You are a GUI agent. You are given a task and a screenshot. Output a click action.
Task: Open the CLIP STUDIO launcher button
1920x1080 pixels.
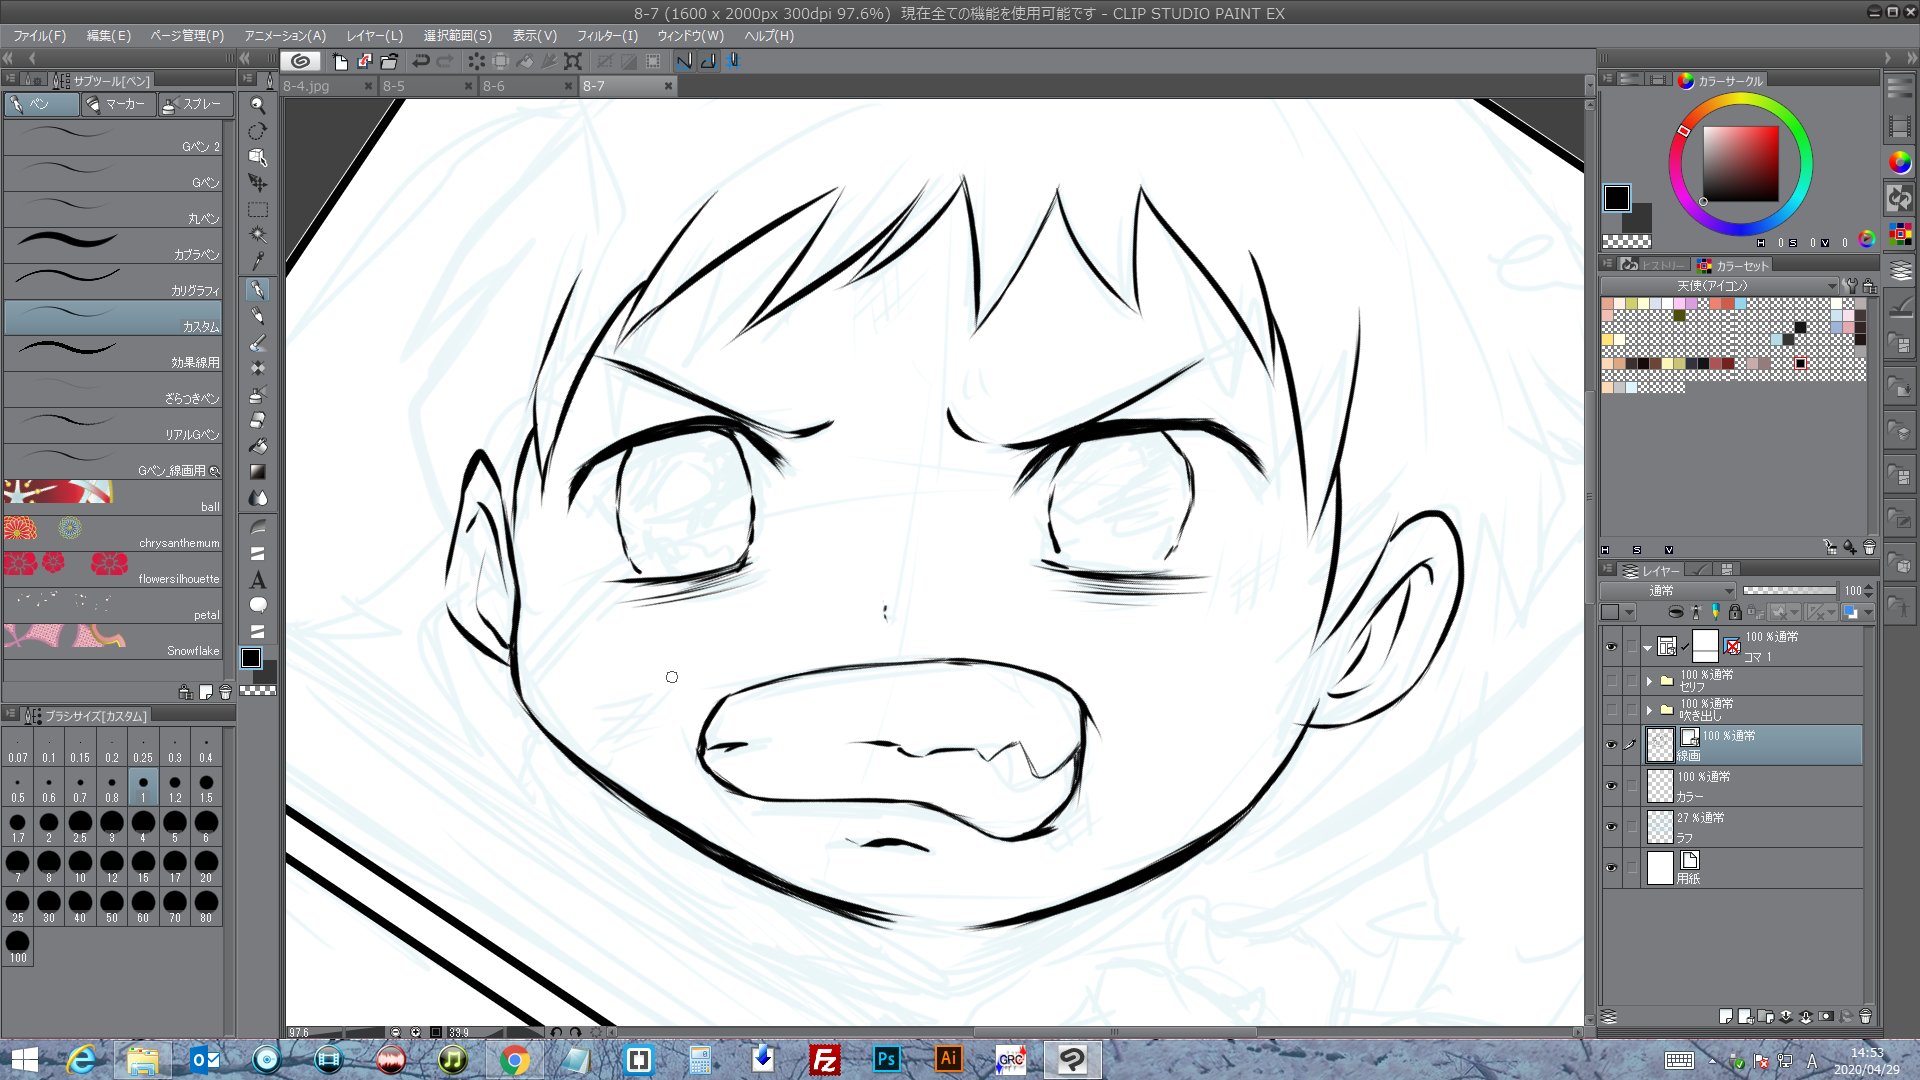[x=300, y=61]
